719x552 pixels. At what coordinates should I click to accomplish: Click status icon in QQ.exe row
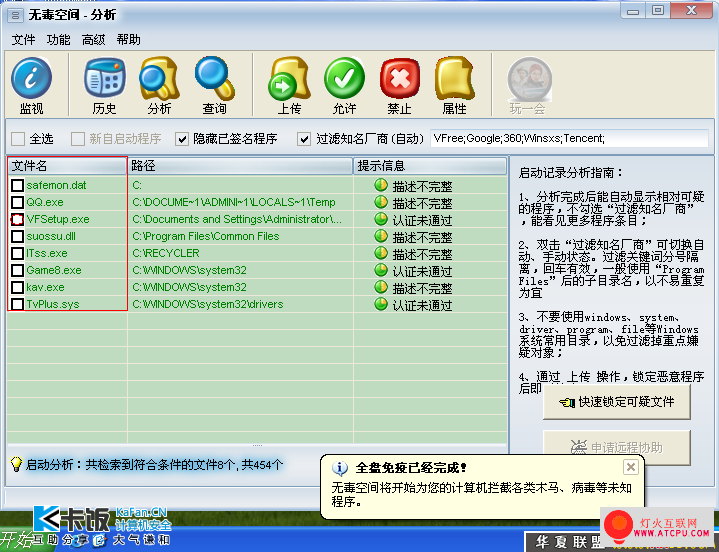pyautogui.click(x=381, y=202)
